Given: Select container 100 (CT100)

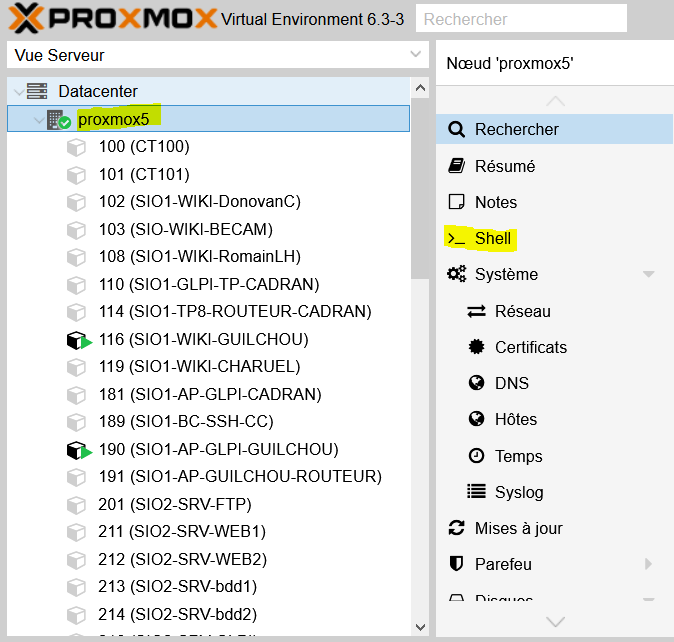Looking at the screenshot, I should 143,146.
